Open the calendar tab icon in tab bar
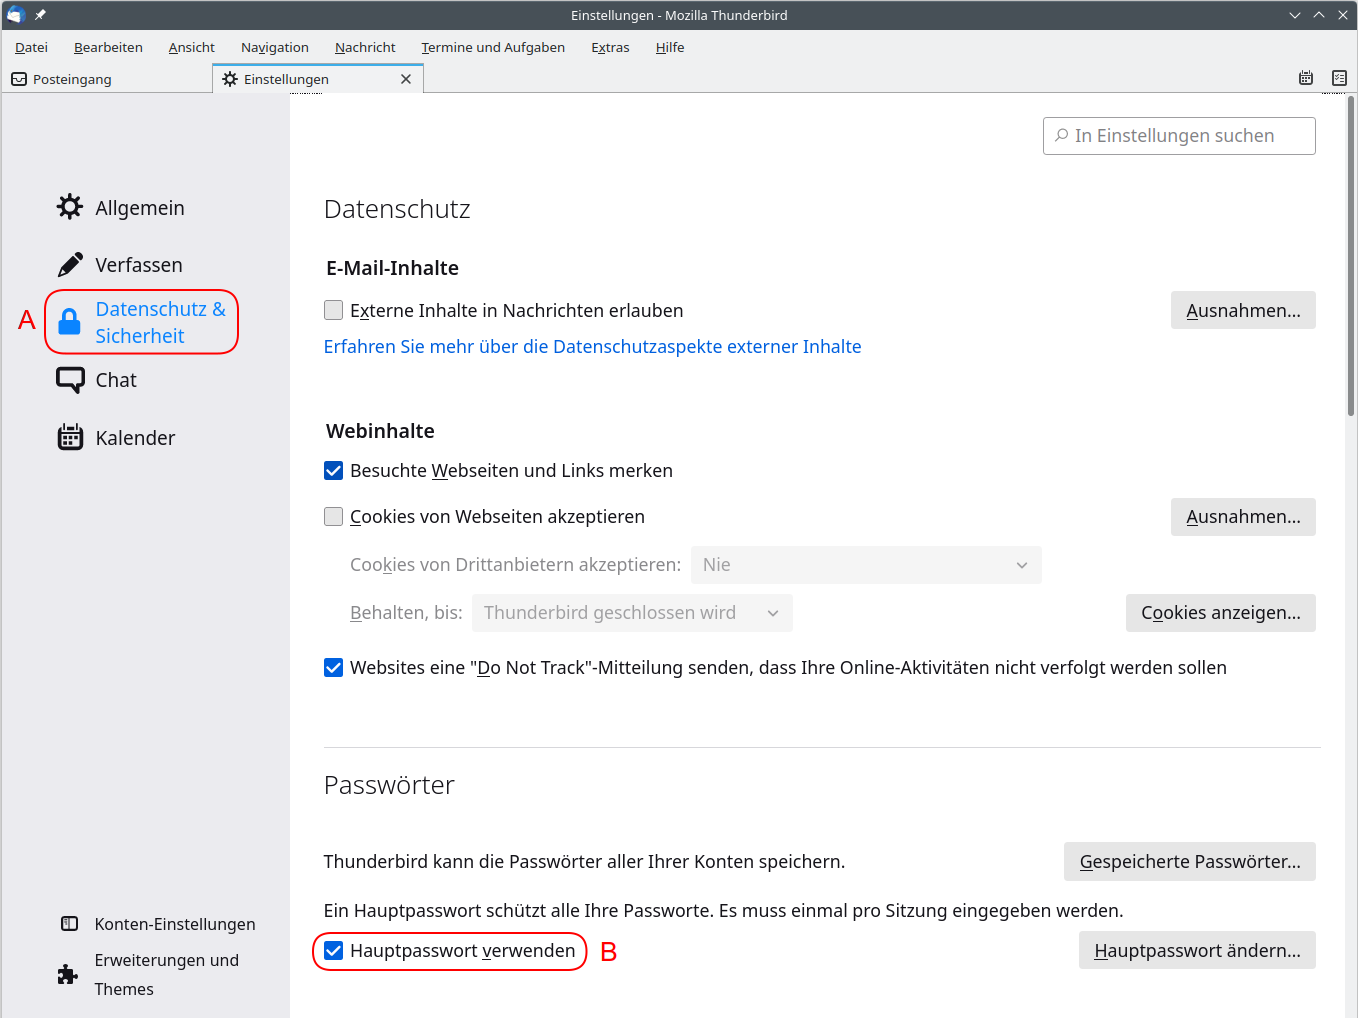This screenshot has width=1358, height=1018. tap(1306, 78)
